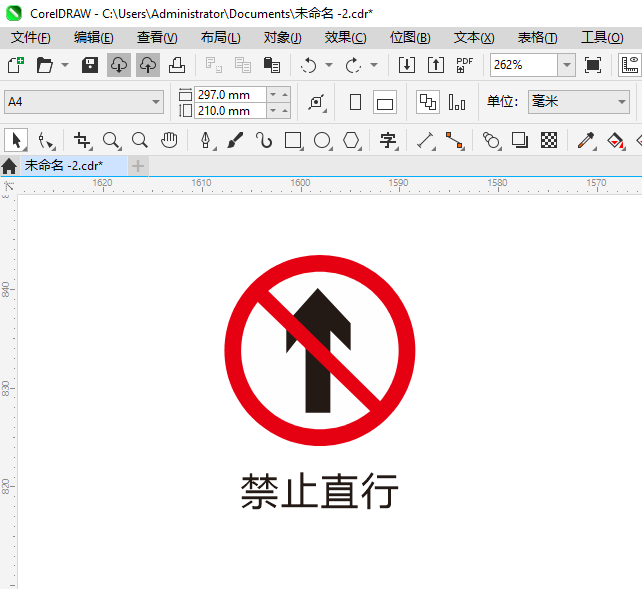Image resolution: width=642 pixels, height=589 pixels.
Task: Click the New document icon
Action: click(x=16, y=65)
